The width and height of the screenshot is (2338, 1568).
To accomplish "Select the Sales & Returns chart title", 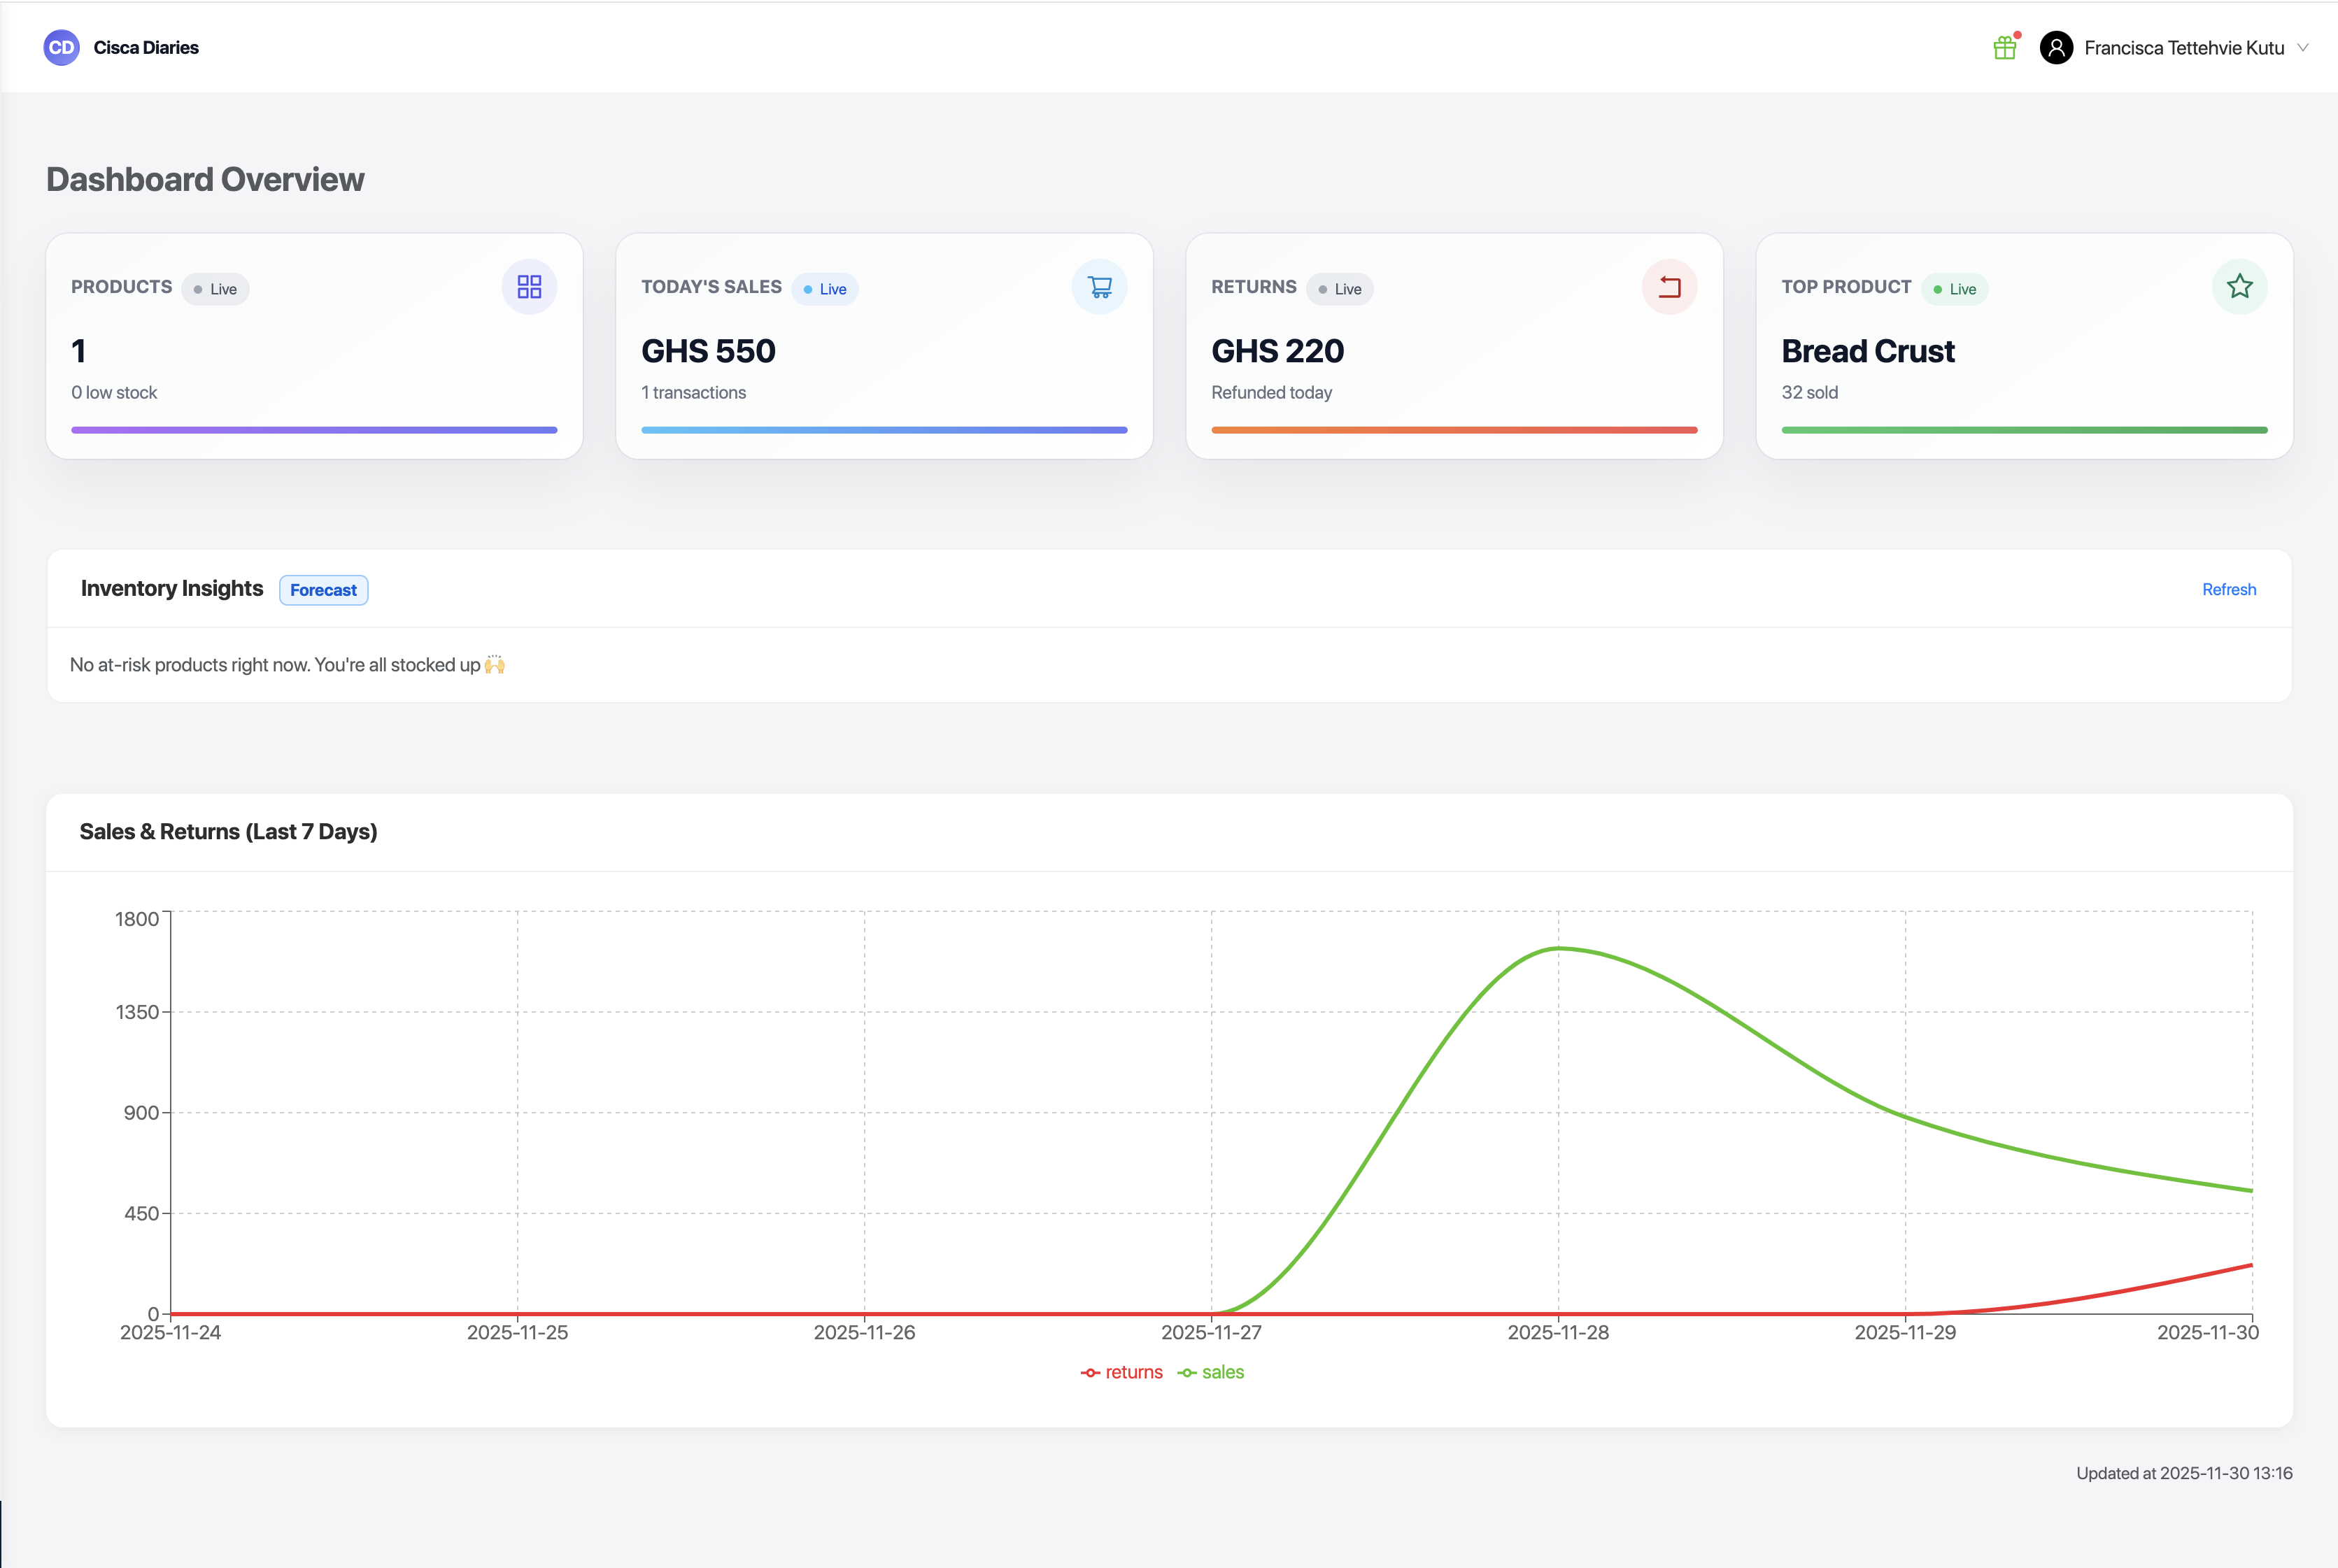I will (229, 831).
